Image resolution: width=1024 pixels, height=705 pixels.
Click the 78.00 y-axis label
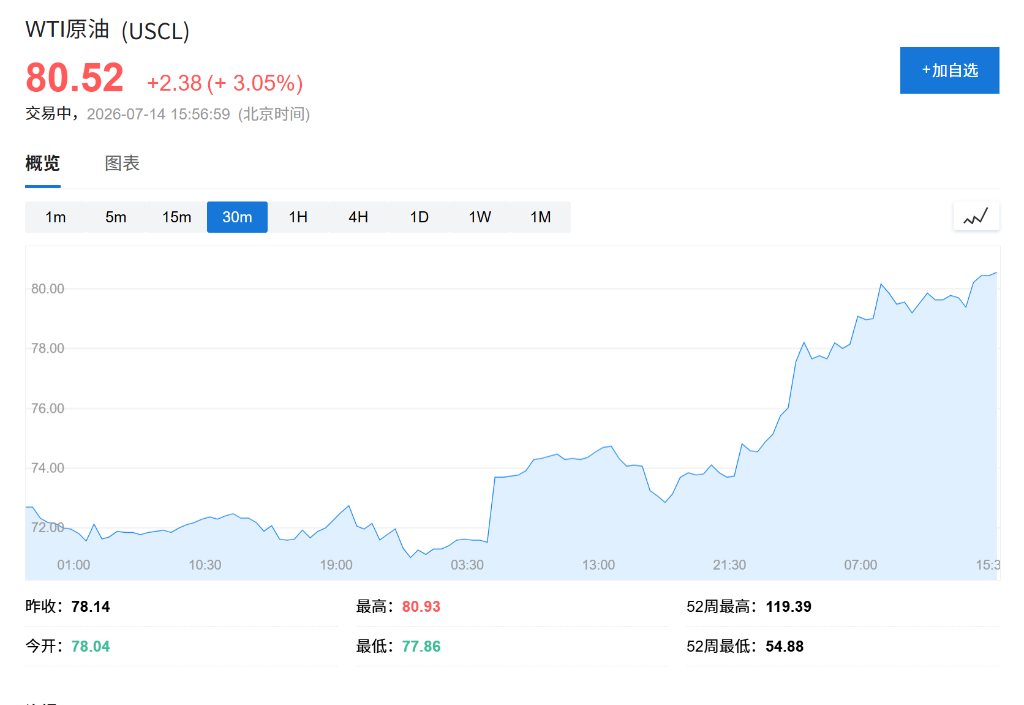tap(48, 348)
